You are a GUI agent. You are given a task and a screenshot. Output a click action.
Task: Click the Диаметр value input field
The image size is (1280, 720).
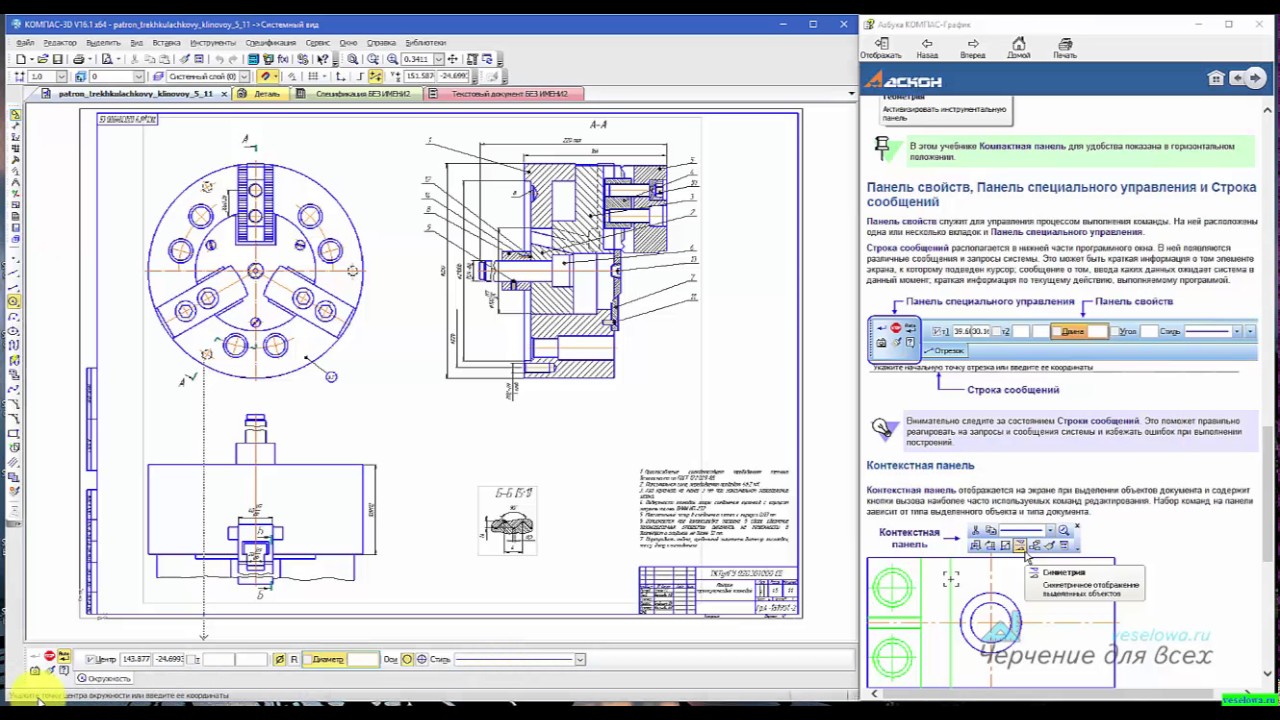pyautogui.click(x=363, y=659)
